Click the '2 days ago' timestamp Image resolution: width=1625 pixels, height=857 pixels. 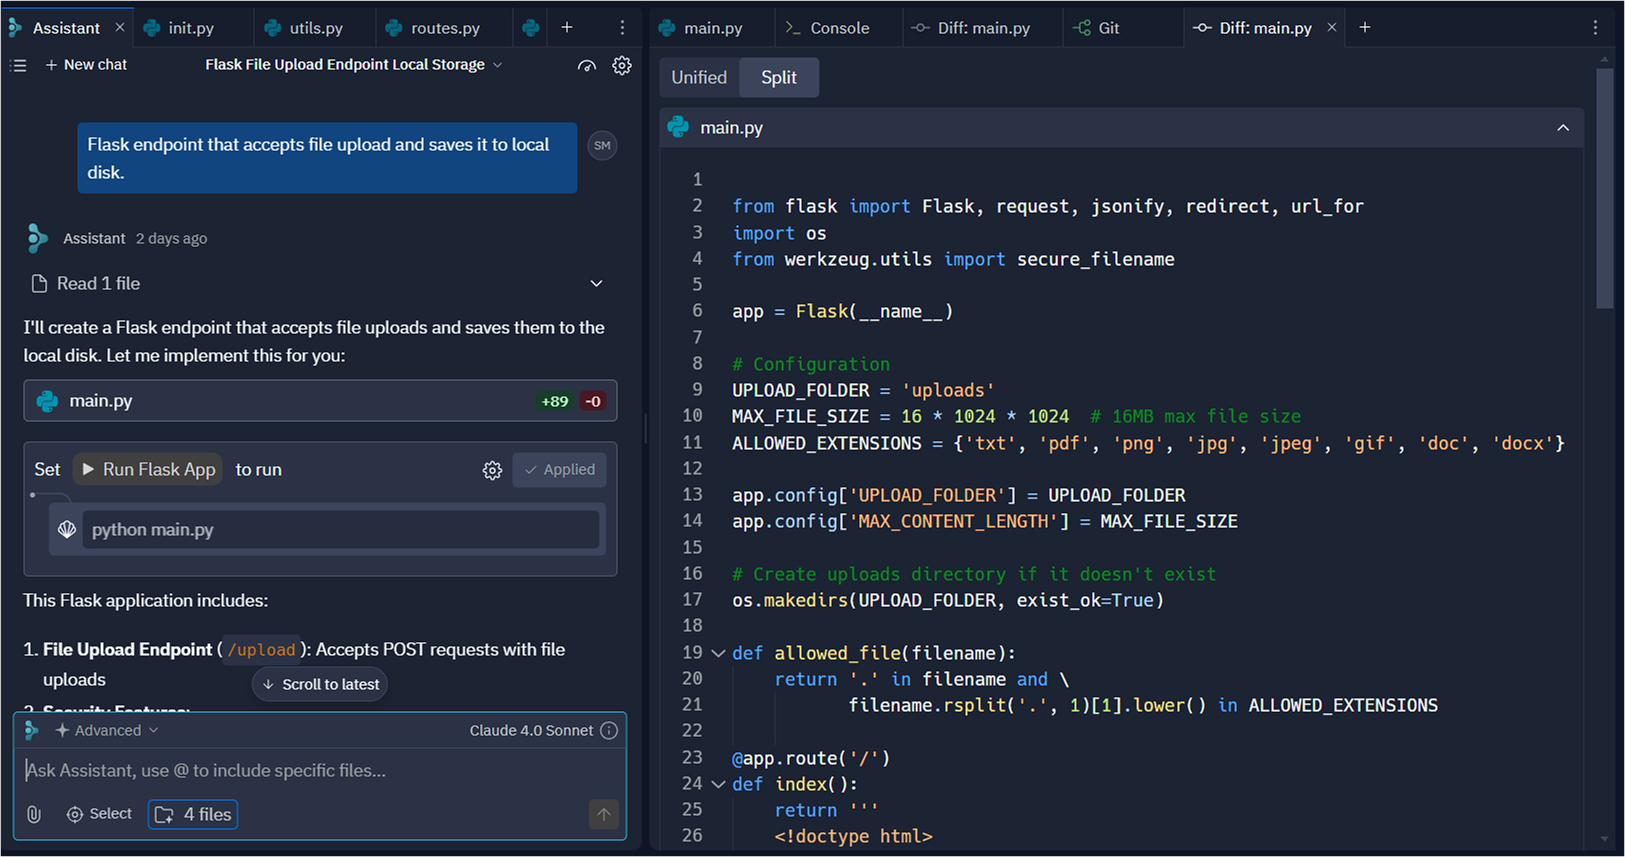pos(171,239)
